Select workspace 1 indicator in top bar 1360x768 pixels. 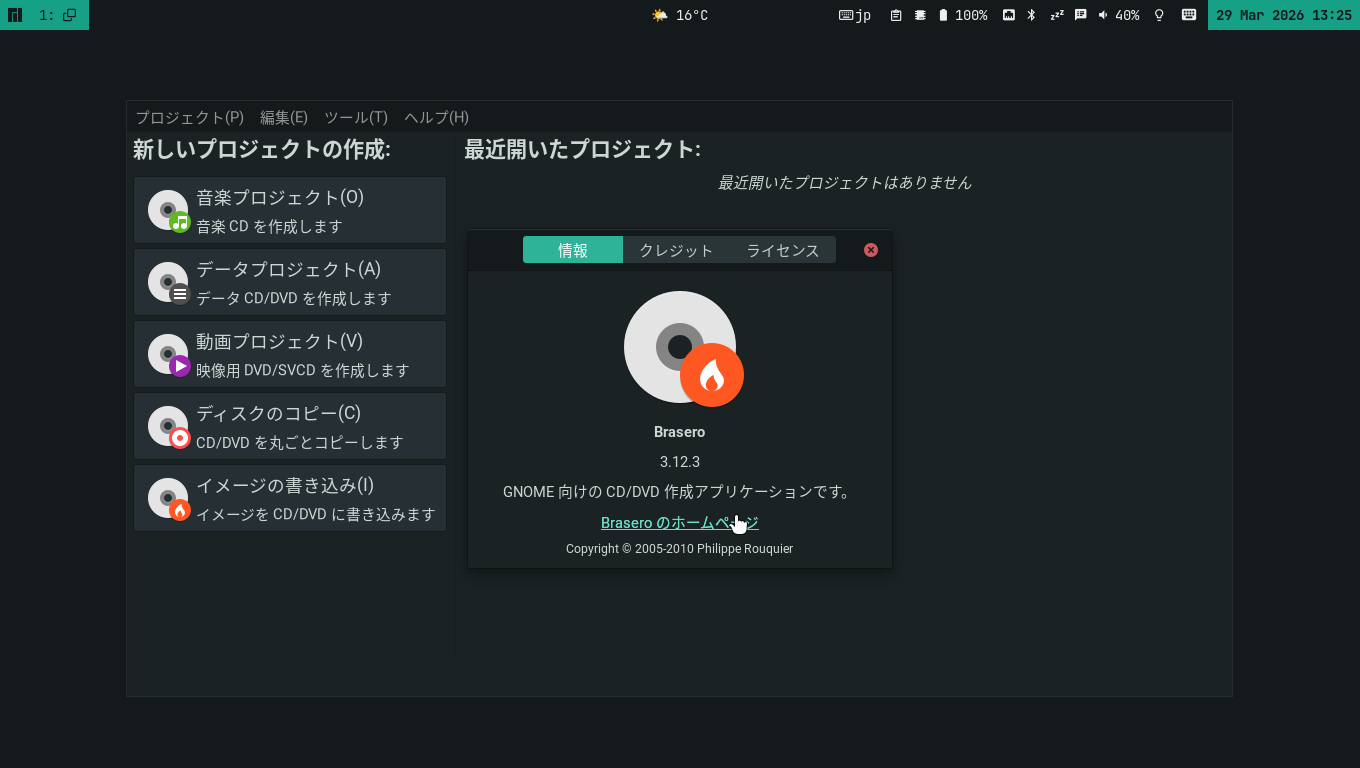[x=58, y=15]
